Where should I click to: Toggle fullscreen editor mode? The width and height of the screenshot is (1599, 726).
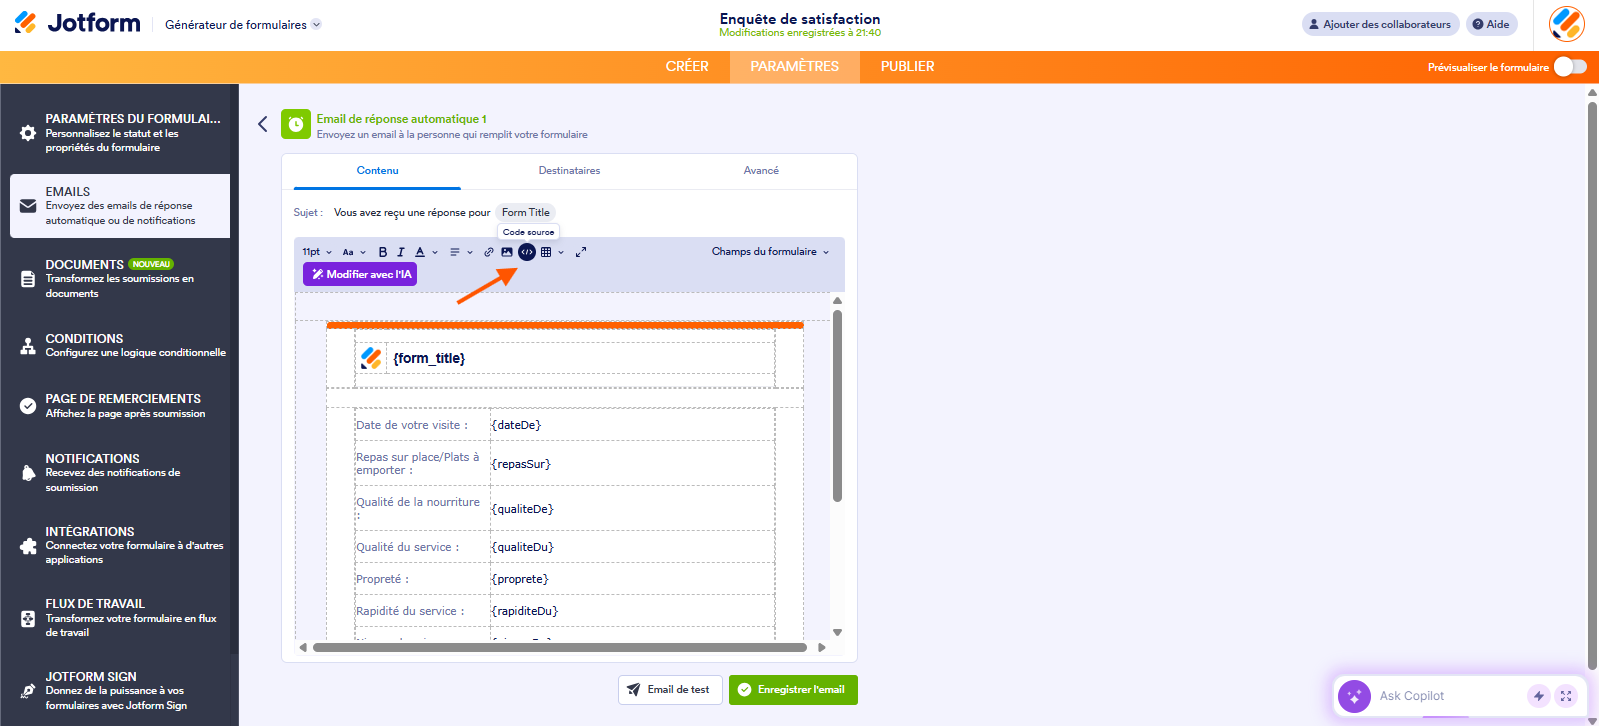coord(581,252)
